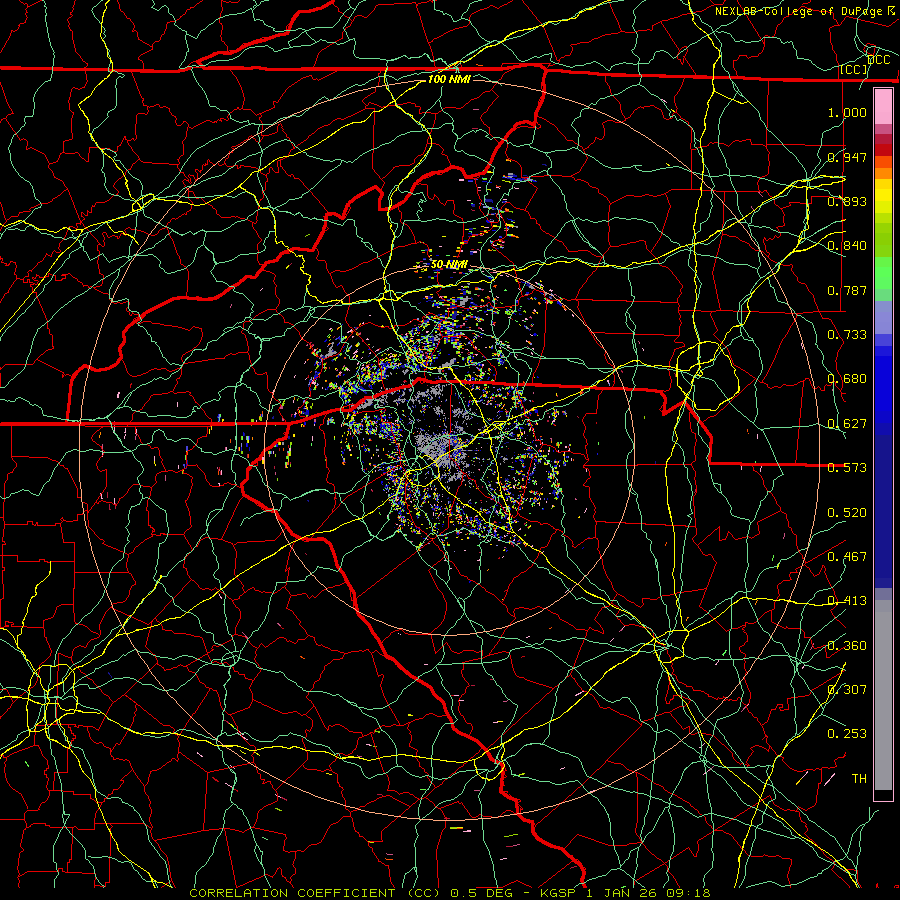Click the 0.627 scale value
Screen dimensions: 900x900
pos(847,424)
